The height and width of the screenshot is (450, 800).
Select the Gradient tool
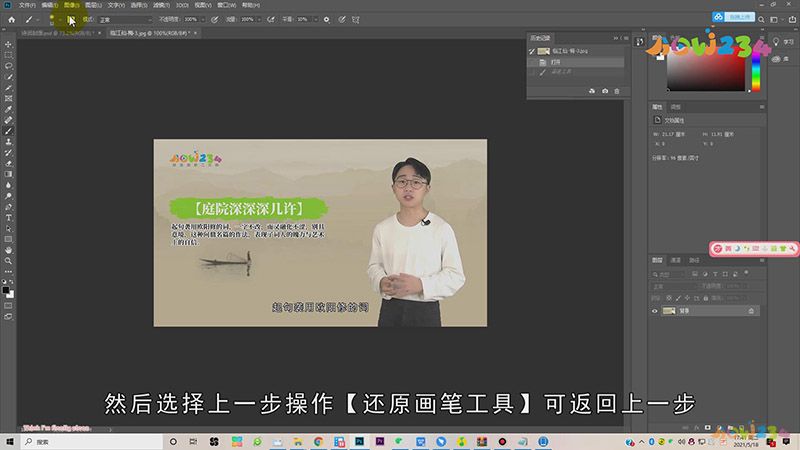click(8, 174)
